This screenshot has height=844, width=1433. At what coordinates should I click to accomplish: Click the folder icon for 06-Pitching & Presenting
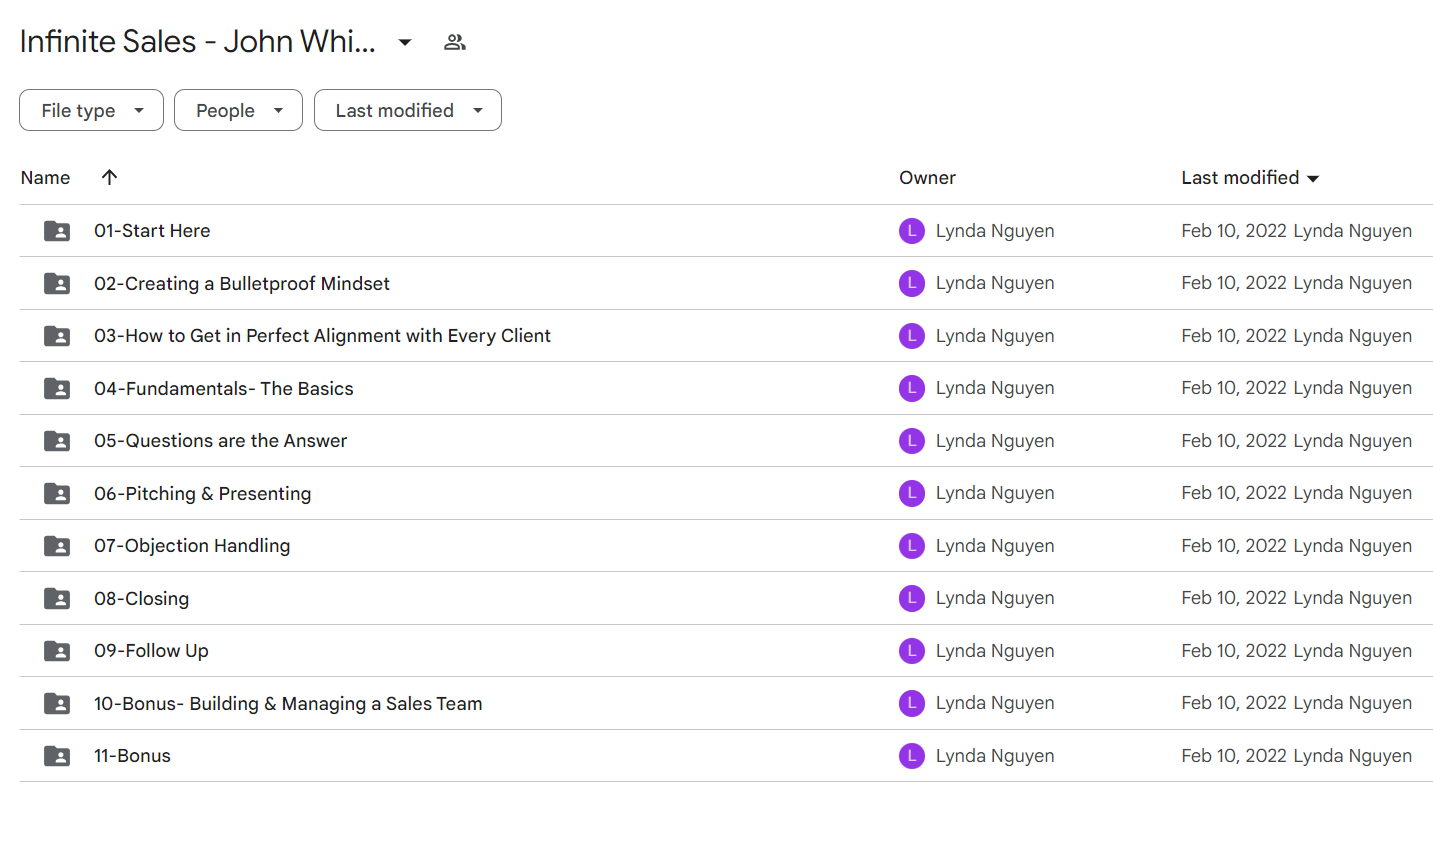[x=57, y=494]
